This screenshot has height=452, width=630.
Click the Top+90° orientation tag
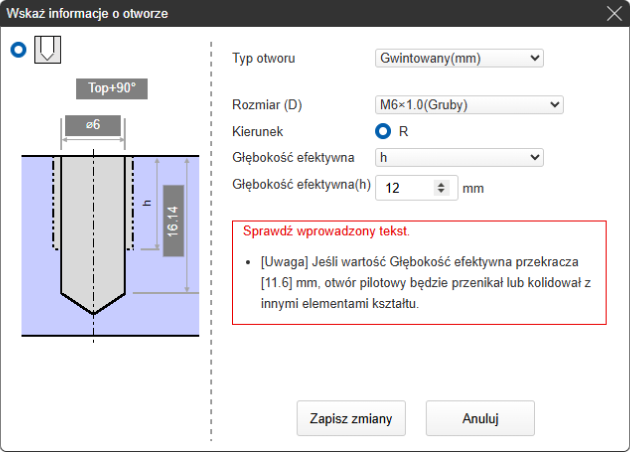click(112, 88)
